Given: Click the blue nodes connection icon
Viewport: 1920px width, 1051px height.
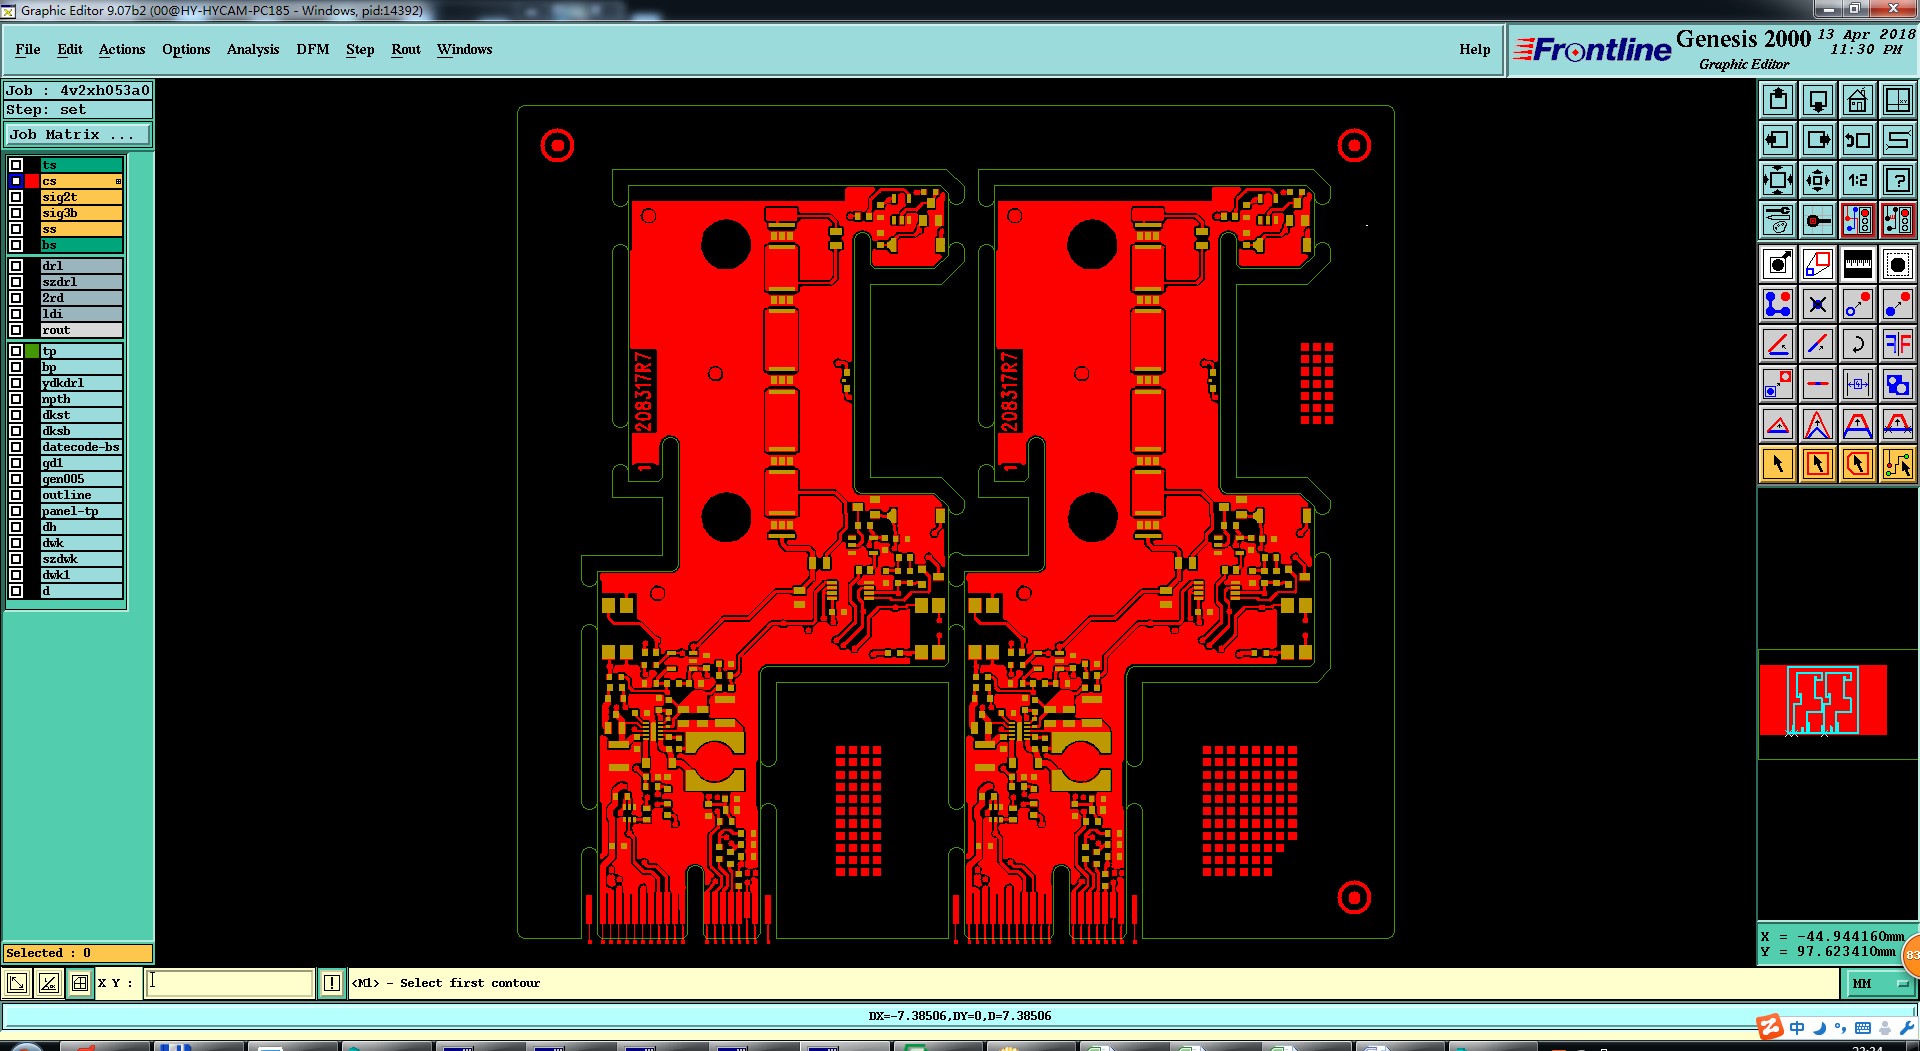Looking at the screenshot, I should coord(1778,304).
